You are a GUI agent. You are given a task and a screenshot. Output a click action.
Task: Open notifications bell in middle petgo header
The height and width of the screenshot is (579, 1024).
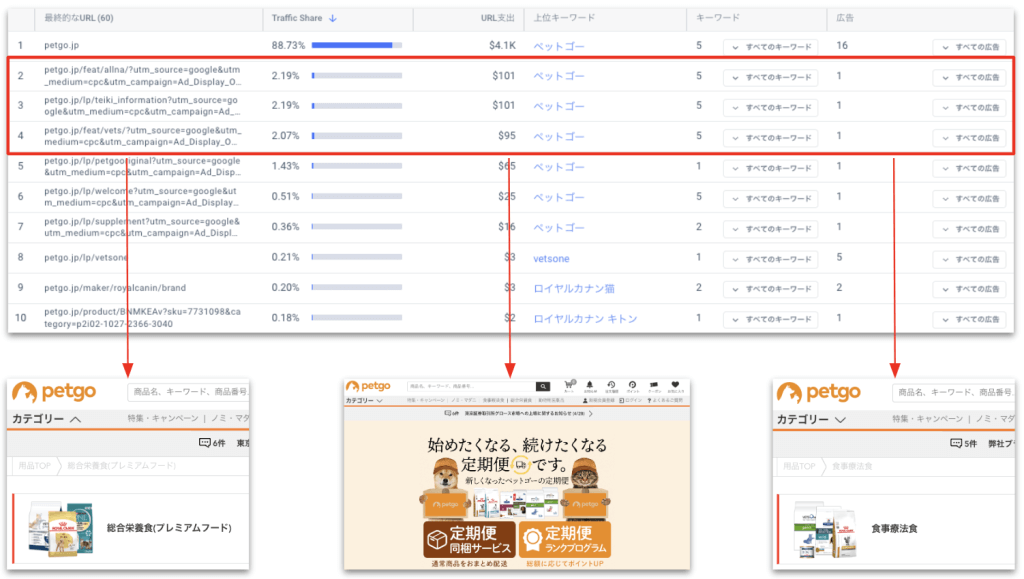(x=589, y=386)
